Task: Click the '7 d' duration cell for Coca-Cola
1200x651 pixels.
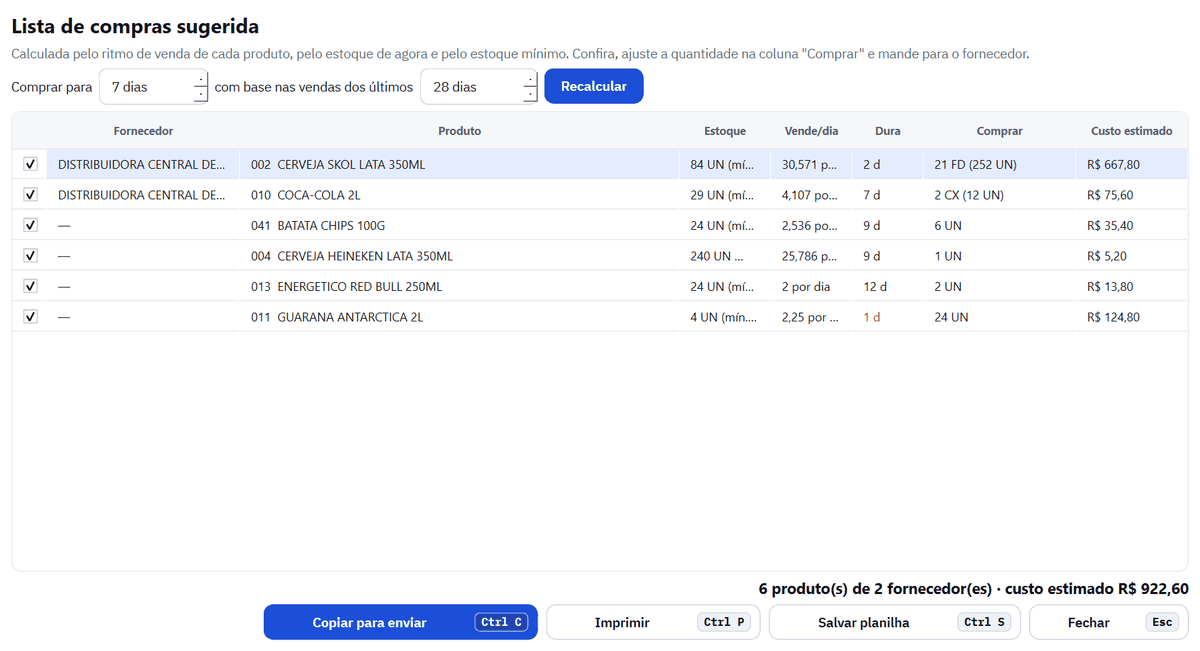Action: click(887, 195)
